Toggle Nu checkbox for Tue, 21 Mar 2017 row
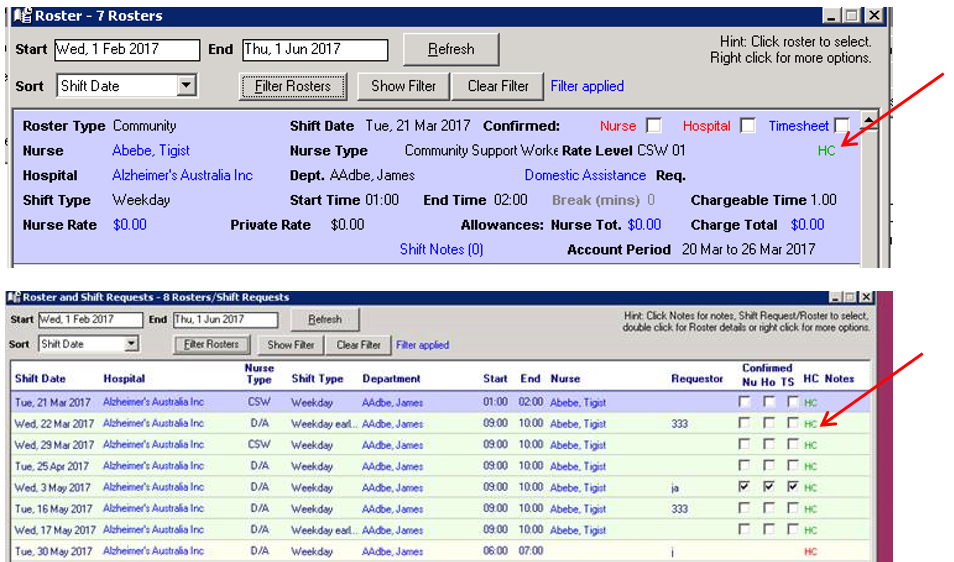 (744, 401)
